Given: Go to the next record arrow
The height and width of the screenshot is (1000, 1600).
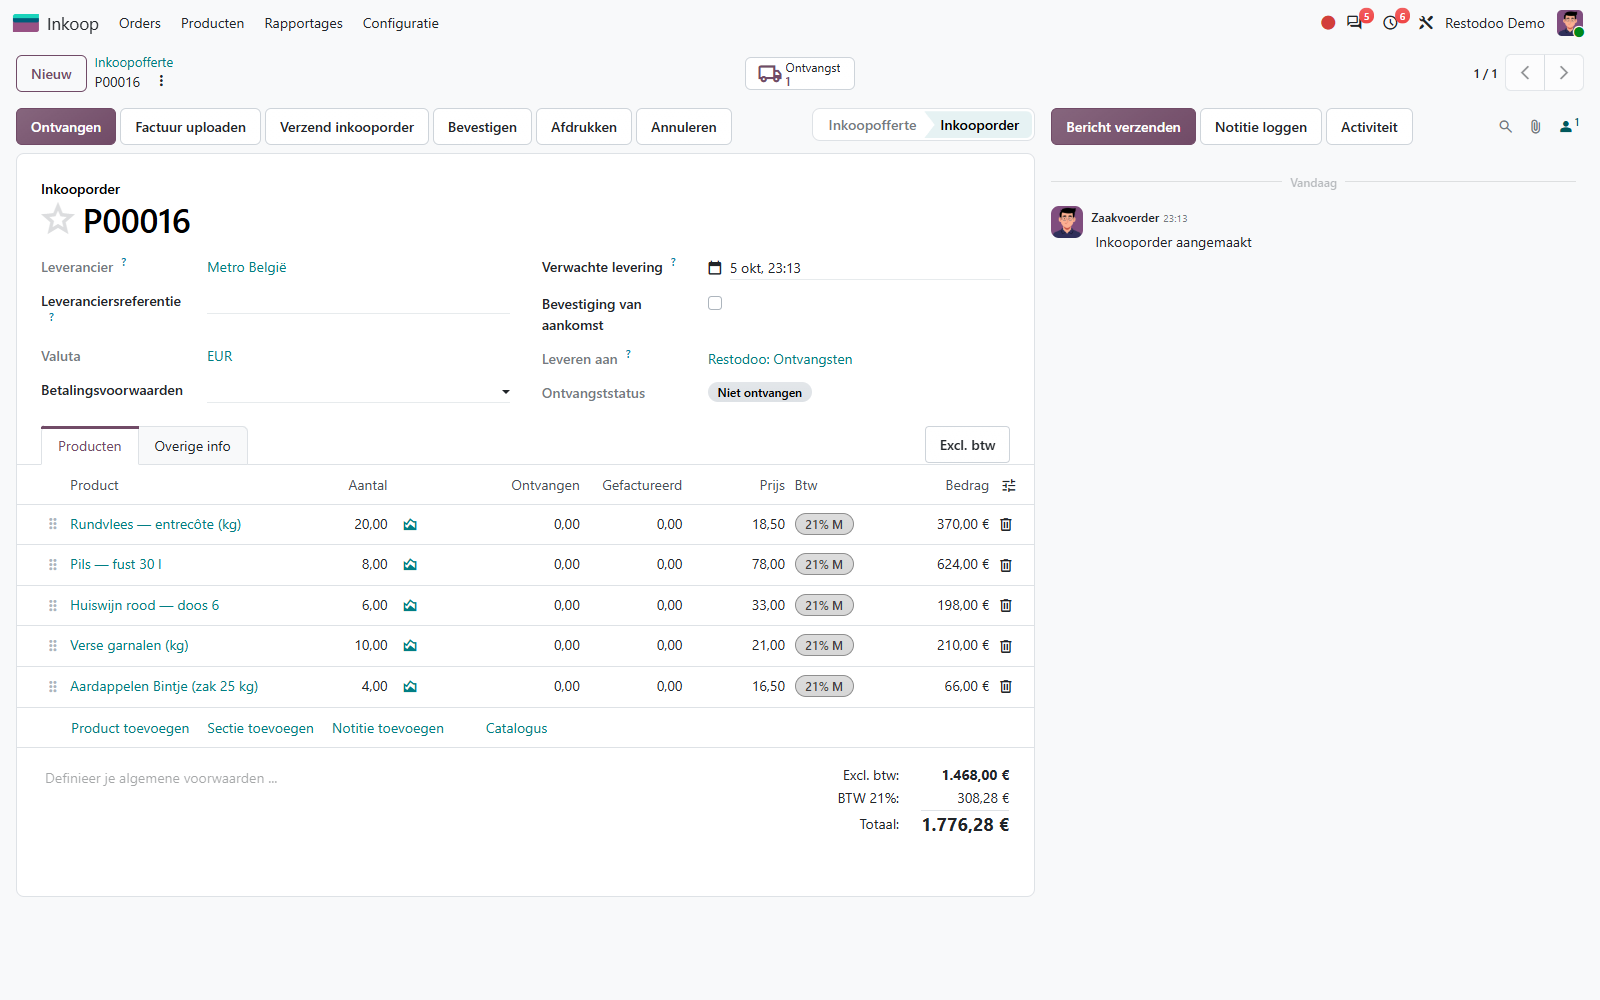Looking at the screenshot, I should click(x=1564, y=73).
